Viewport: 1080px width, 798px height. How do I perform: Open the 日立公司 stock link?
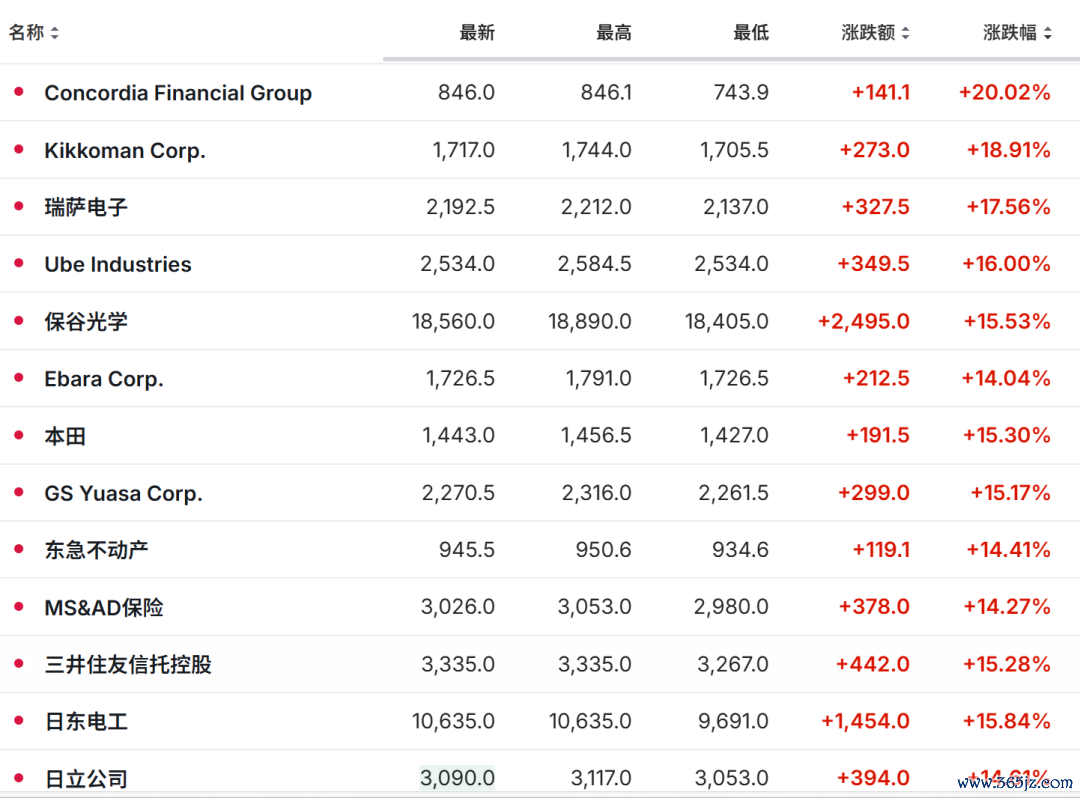tap(86, 779)
